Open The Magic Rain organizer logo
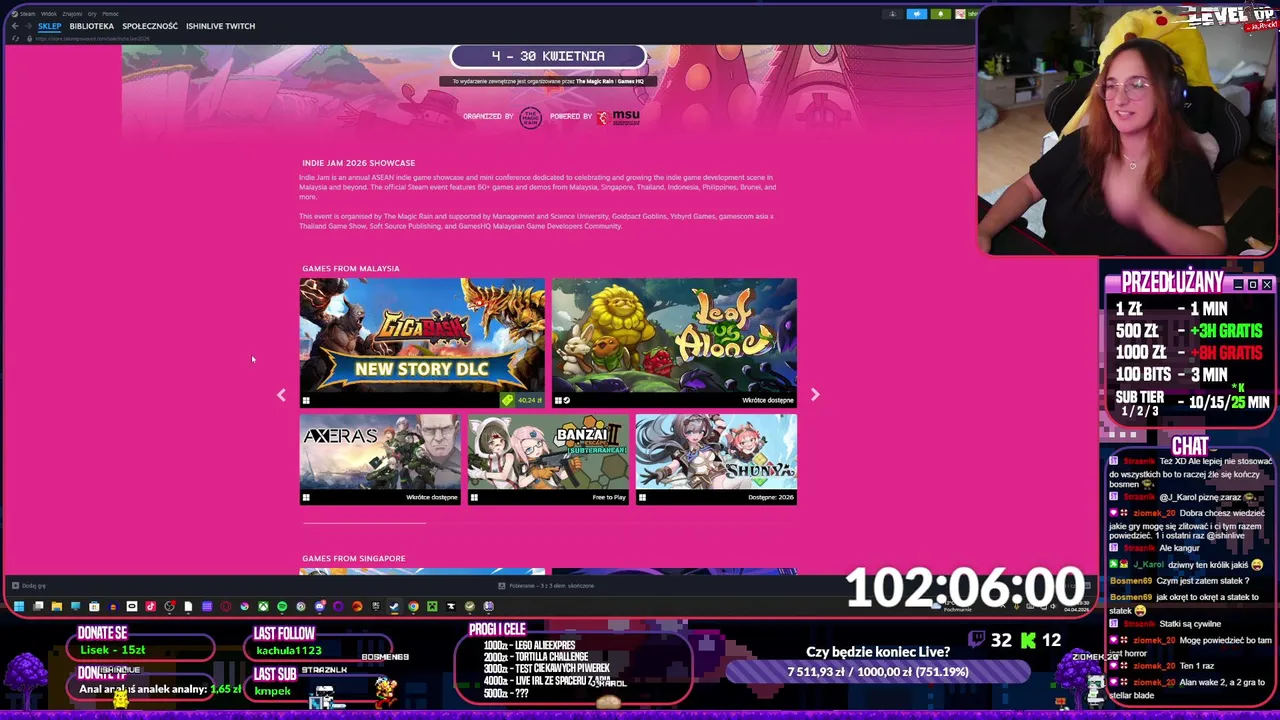 pyautogui.click(x=530, y=117)
